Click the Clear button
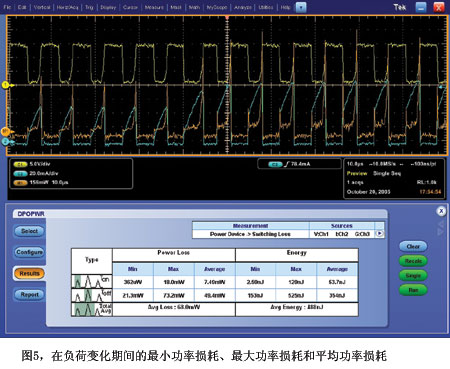 pyautogui.click(x=413, y=247)
